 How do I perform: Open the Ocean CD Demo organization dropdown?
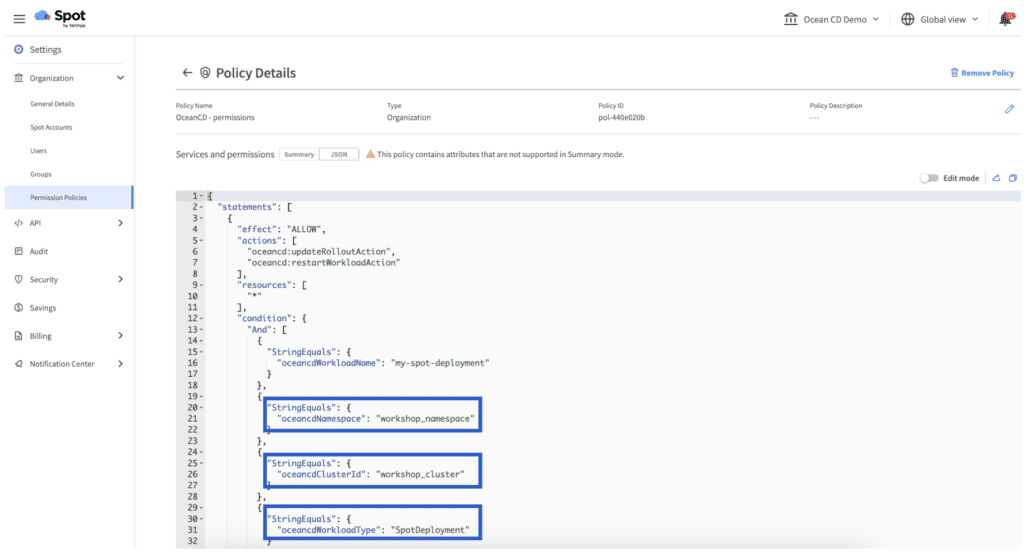pos(832,19)
